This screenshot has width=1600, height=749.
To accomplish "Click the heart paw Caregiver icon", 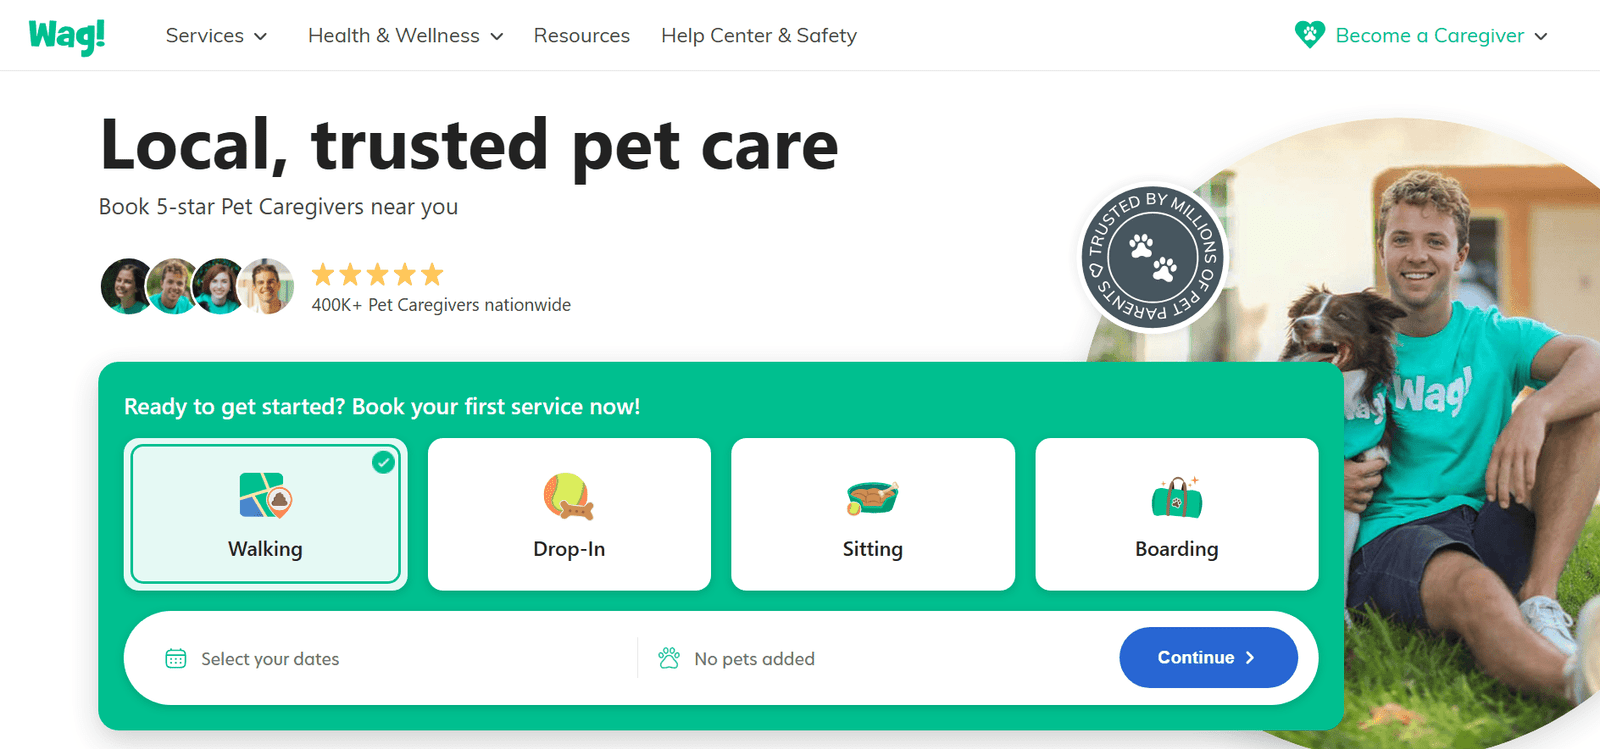I will click(x=1309, y=35).
